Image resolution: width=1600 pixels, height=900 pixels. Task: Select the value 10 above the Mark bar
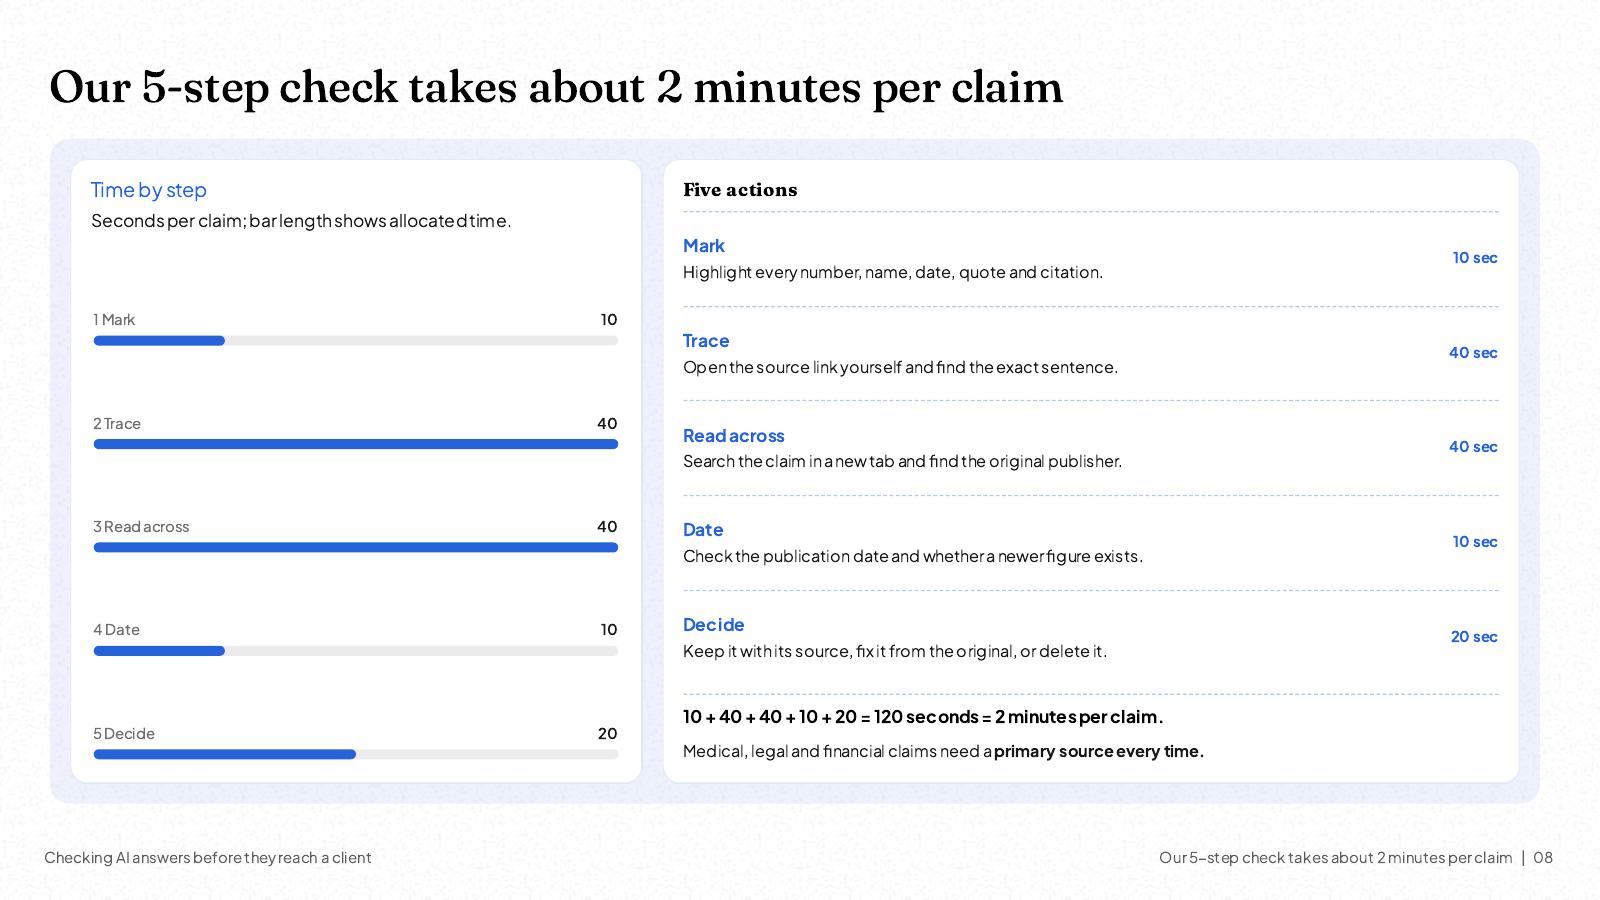[x=609, y=320]
